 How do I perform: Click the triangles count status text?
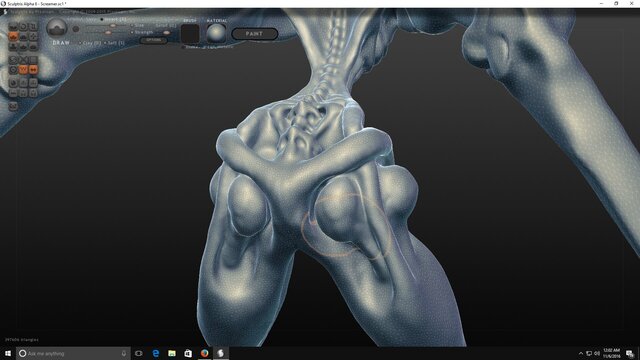22,340
